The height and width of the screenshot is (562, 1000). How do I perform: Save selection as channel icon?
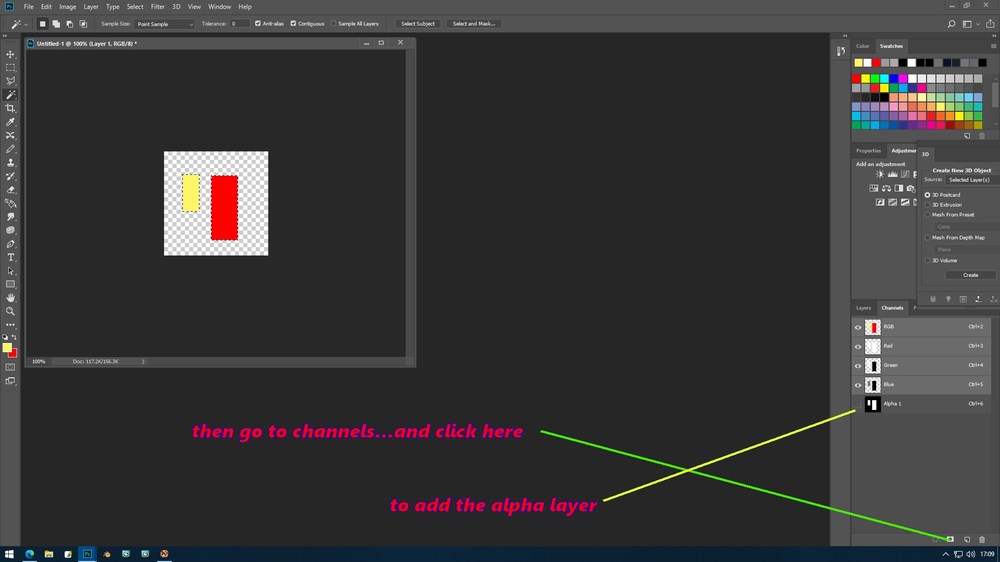[x=950, y=540]
